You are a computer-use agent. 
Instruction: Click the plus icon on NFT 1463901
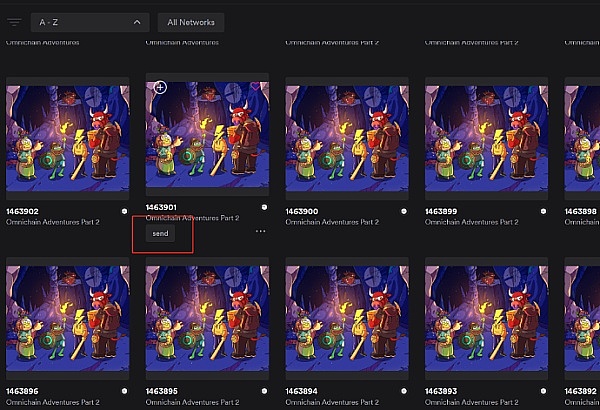[x=160, y=88]
